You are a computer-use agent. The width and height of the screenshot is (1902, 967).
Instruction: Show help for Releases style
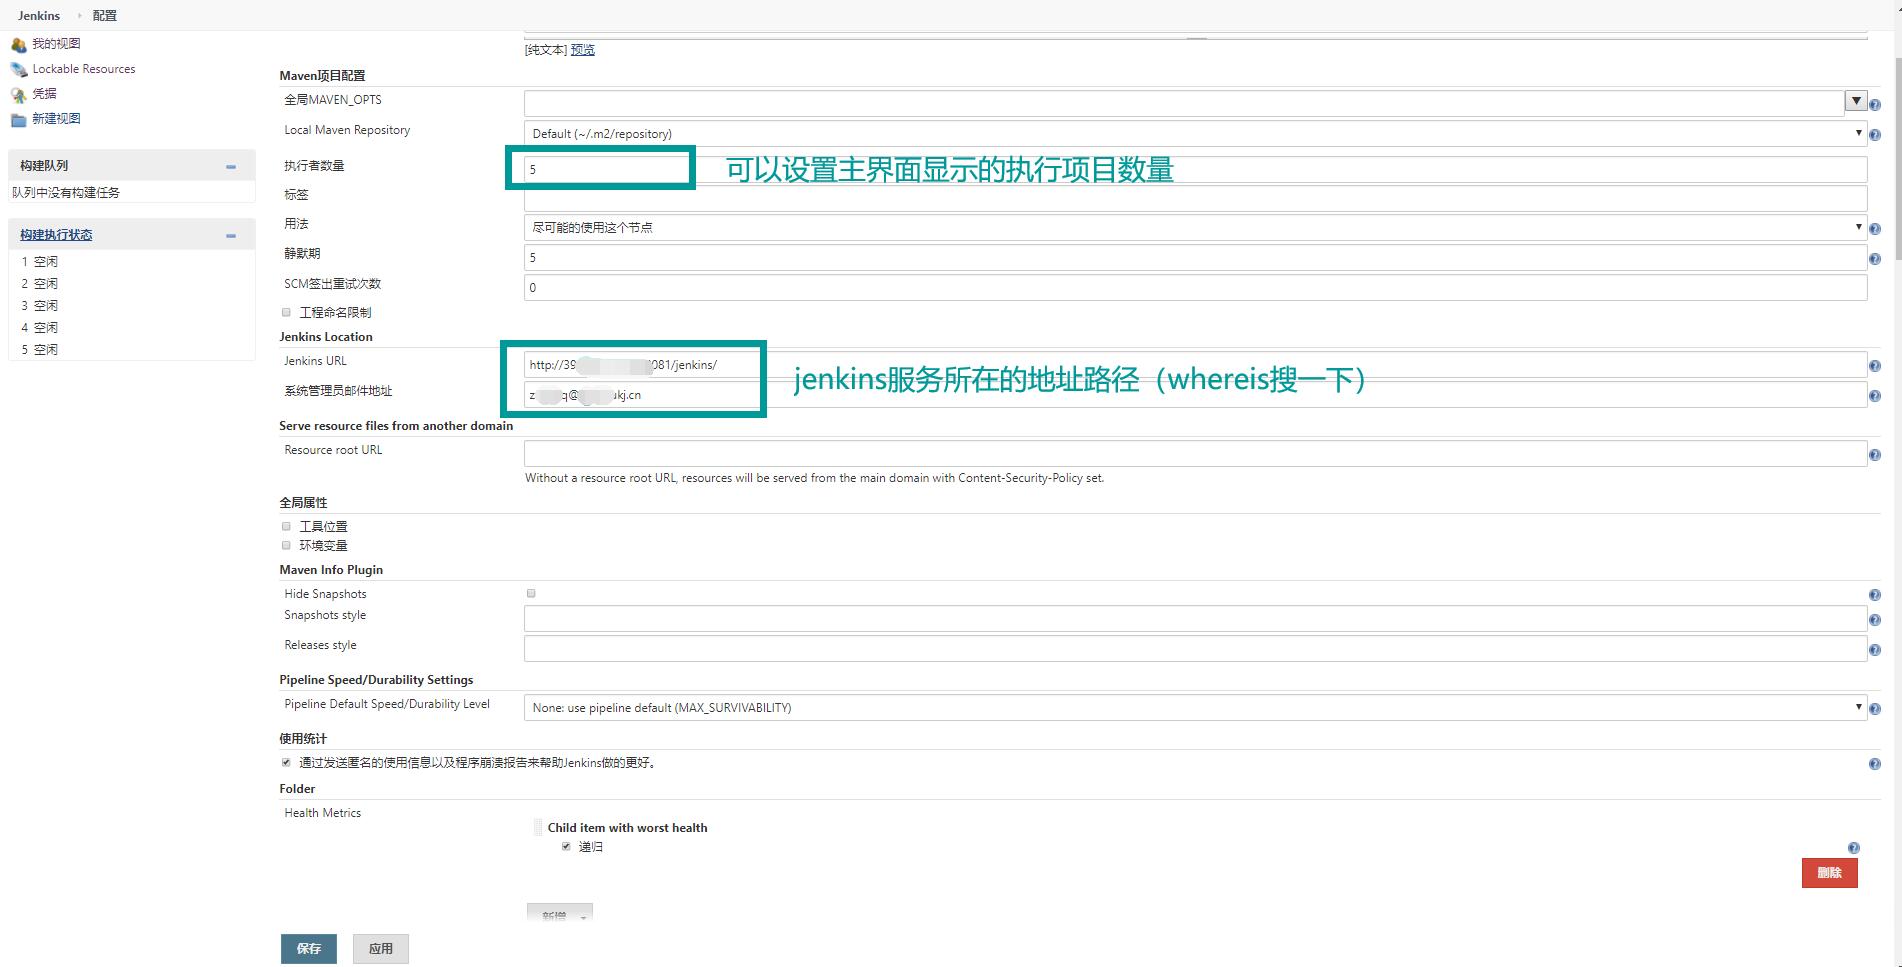tap(1875, 650)
